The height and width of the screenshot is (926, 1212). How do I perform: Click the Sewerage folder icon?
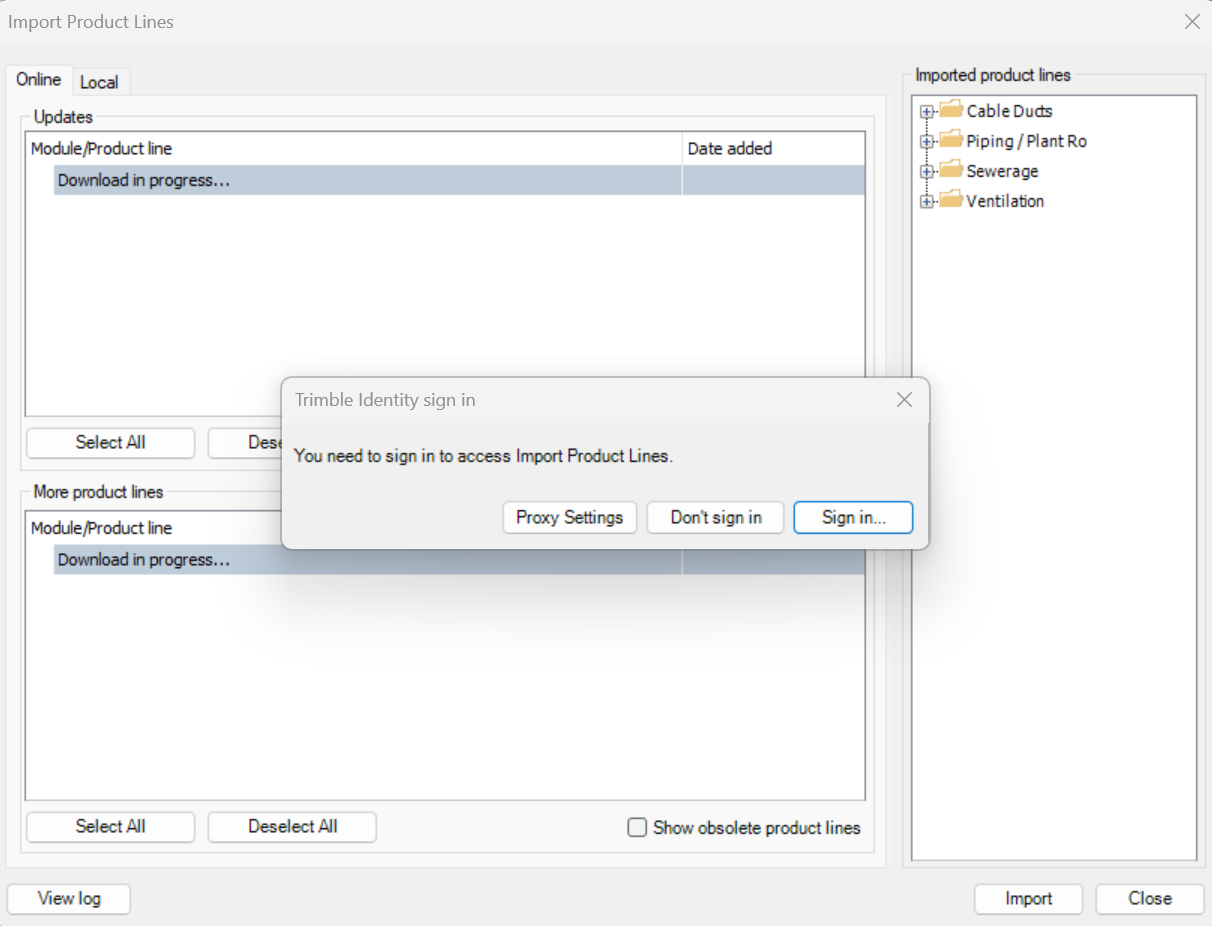949,170
